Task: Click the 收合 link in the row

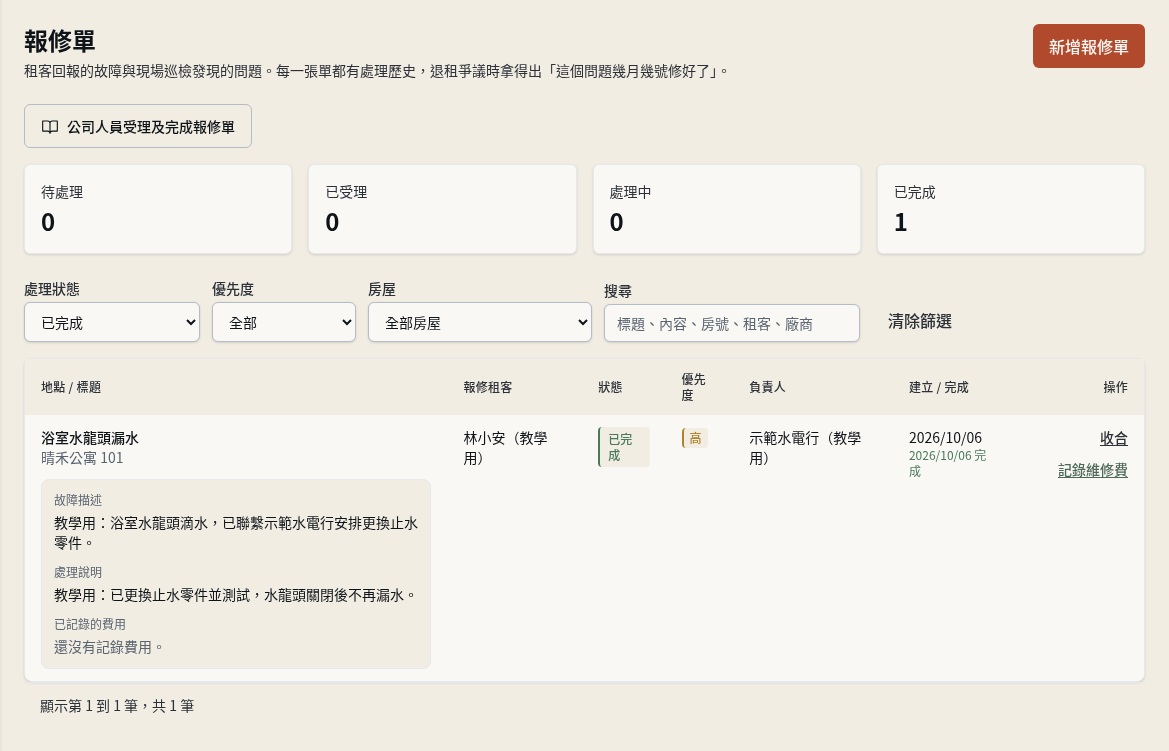Action: tap(1114, 439)
